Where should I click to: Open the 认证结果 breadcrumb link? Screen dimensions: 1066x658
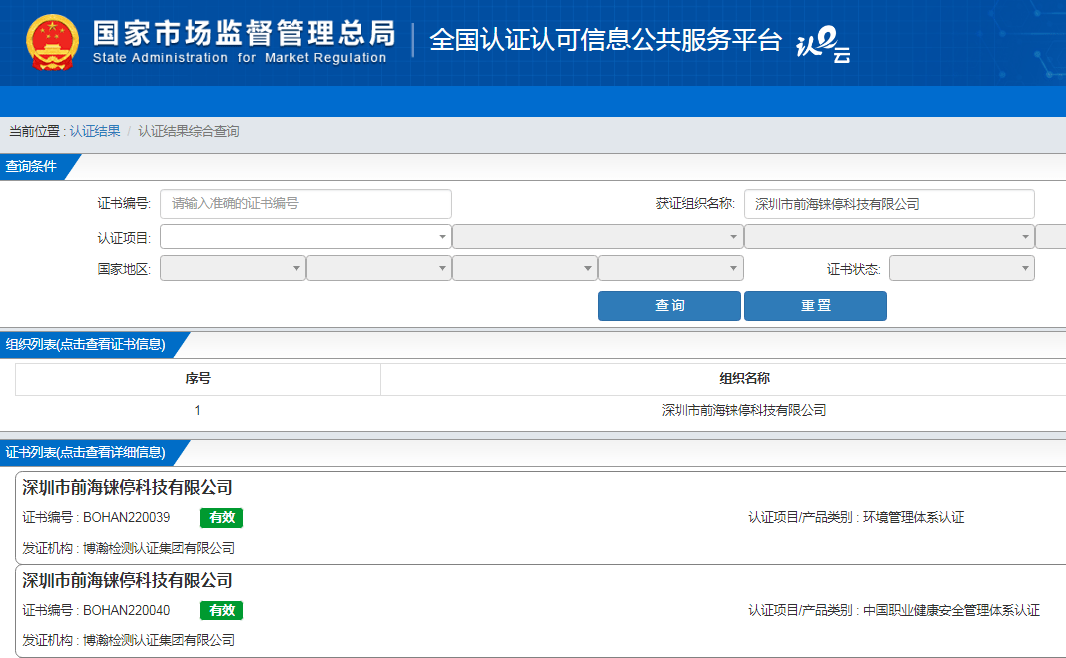point(95,131)
